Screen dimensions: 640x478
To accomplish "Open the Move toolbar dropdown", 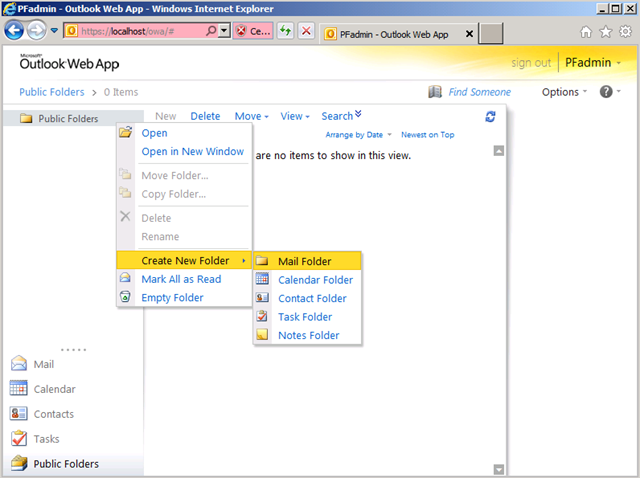I will pyautogui.click(x=251, y=116).
